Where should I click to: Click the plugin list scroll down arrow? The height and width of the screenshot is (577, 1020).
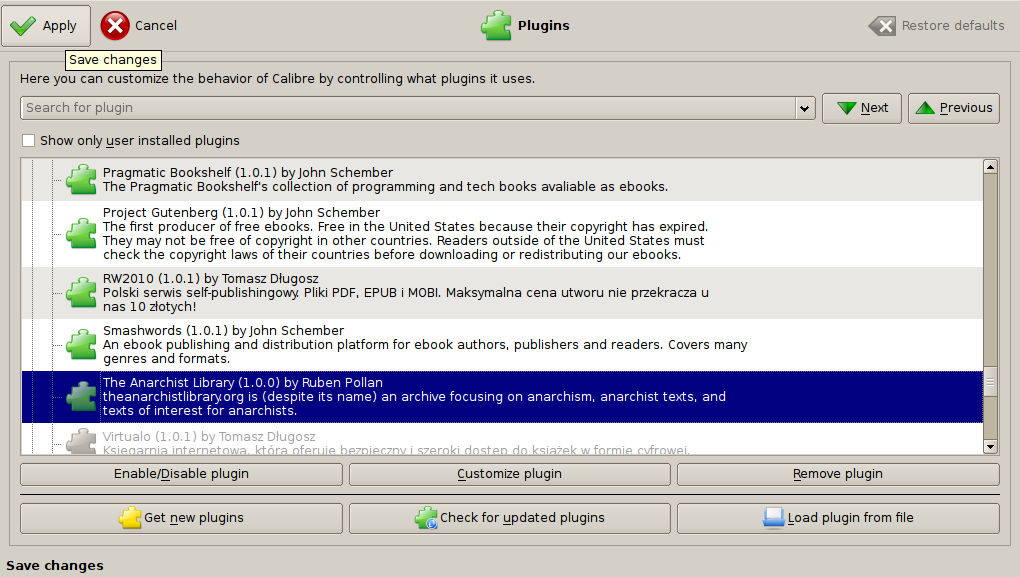coord(990,446)
